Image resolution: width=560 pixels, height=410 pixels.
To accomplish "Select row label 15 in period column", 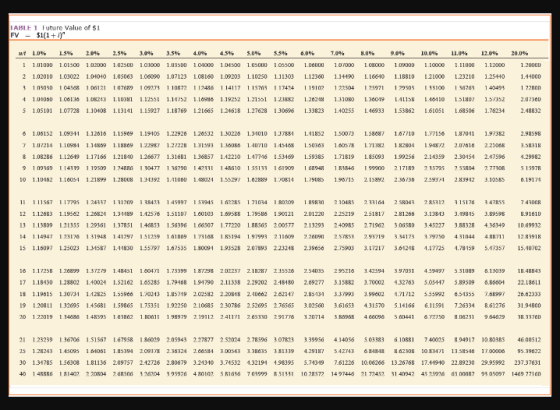I will [23, 248].
